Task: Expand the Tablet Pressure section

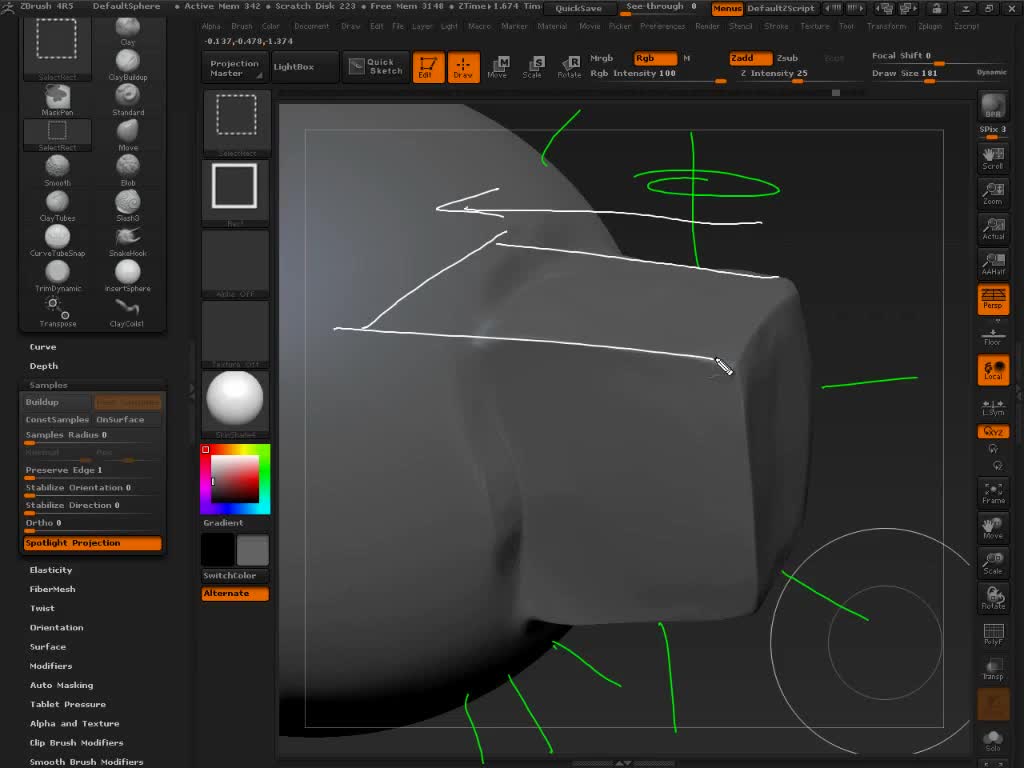Action: pos(68,704)
